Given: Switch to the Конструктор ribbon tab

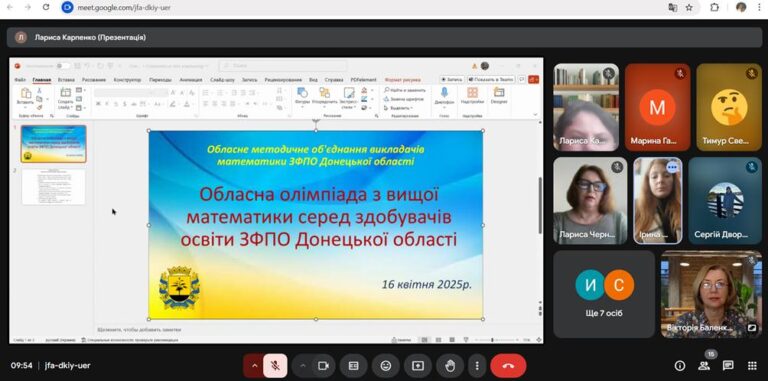Looking at the screenshot, I should coord(127,79).
